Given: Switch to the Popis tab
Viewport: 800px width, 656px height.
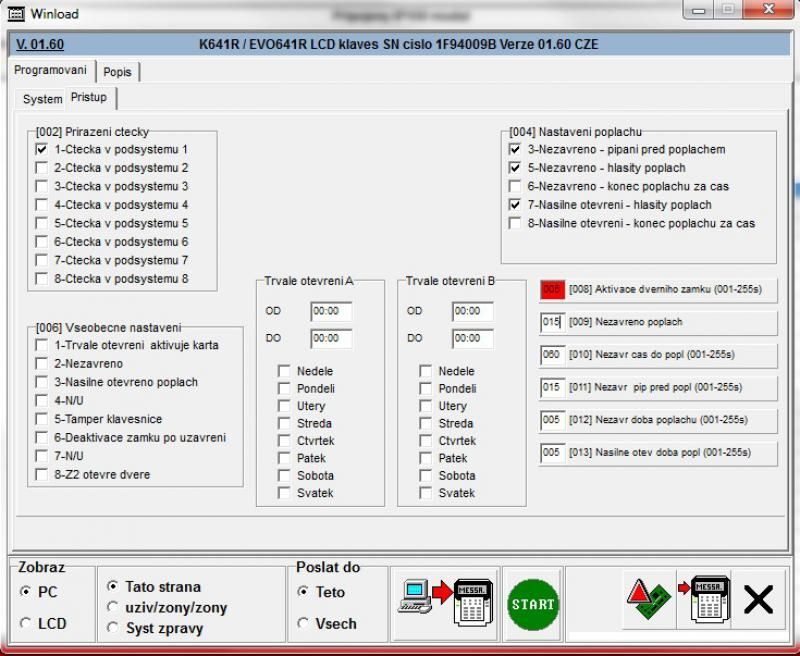Looking at the screenshot, I should click(x=119, y=72).
